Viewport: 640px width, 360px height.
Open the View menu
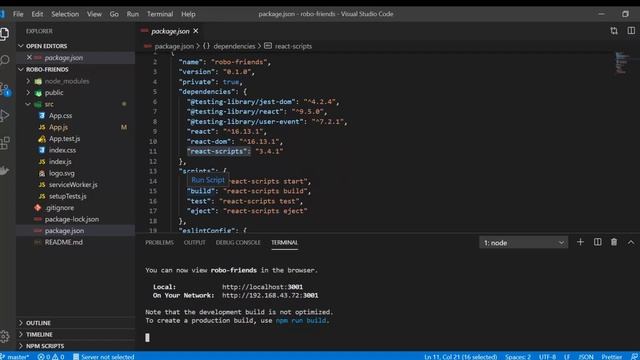pyautogui.click(x=94, y=14)
